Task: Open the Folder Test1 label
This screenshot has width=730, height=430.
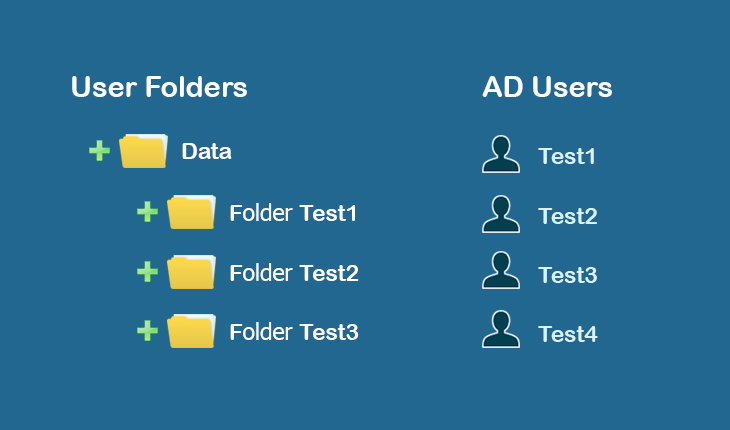Action: [293, 213]
